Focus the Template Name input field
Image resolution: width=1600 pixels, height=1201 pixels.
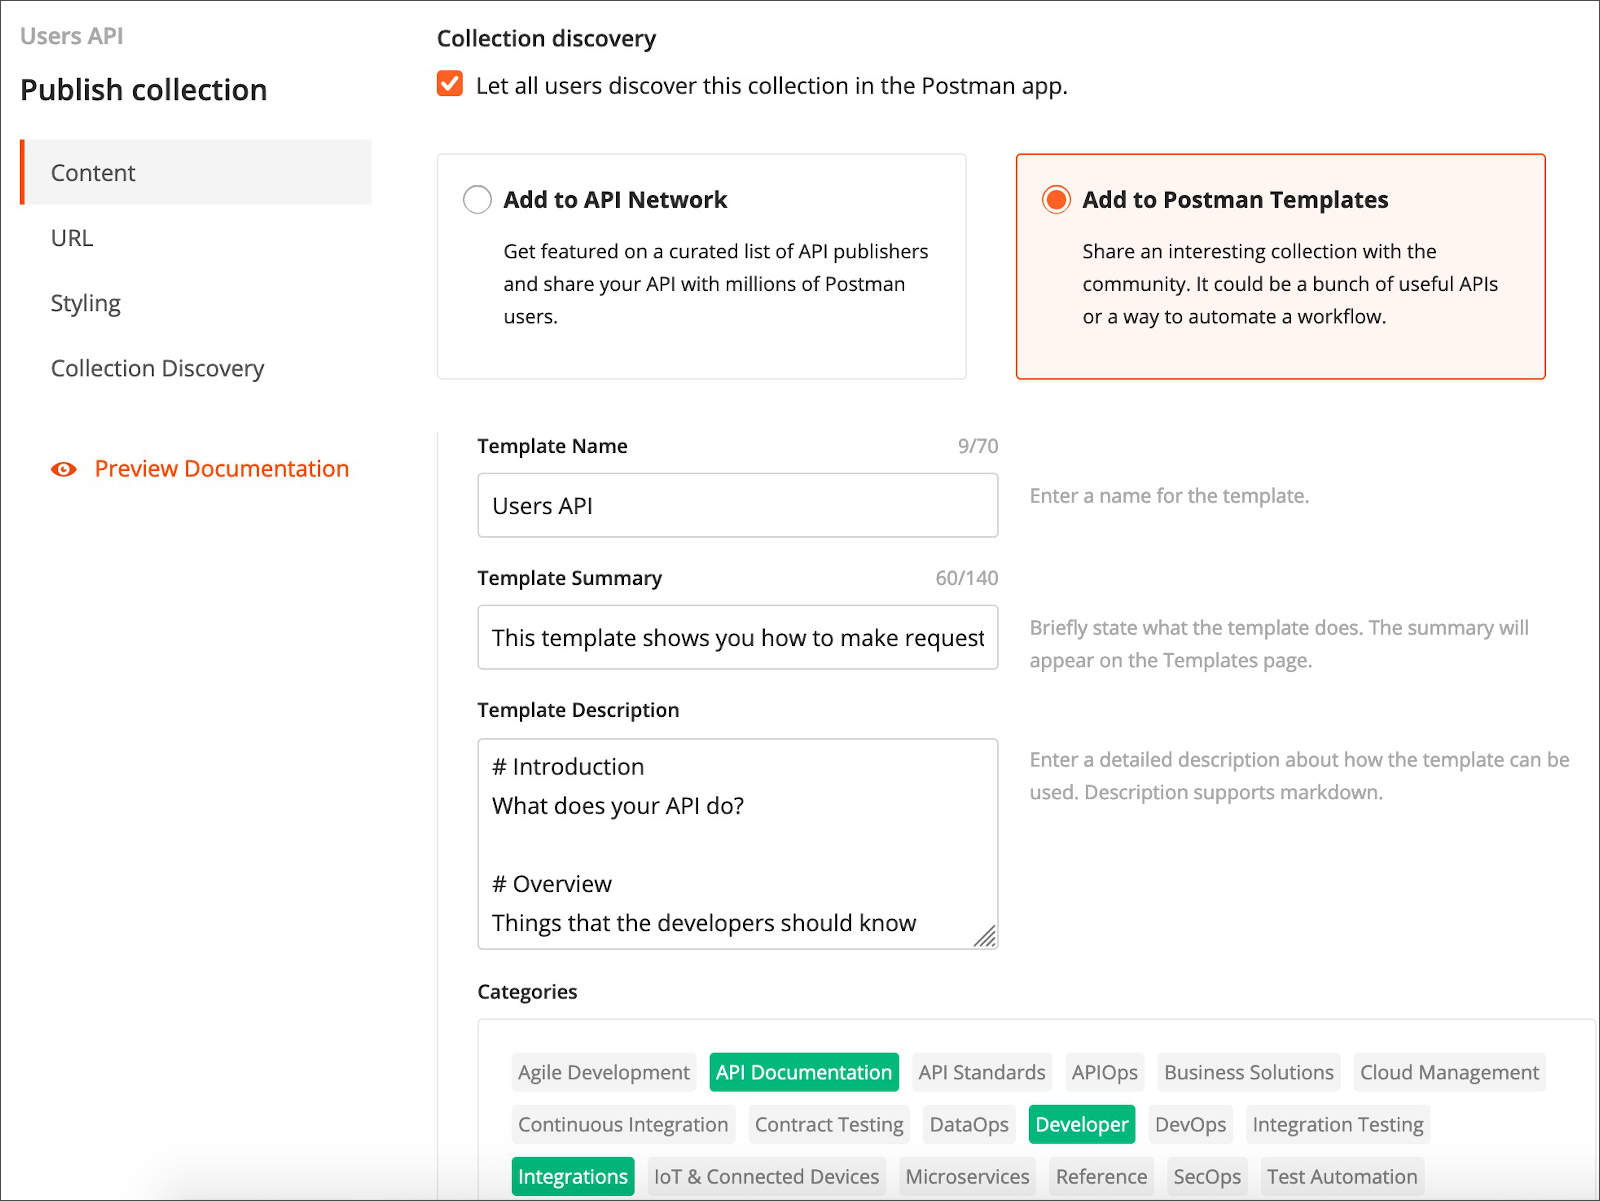point(738,505)
